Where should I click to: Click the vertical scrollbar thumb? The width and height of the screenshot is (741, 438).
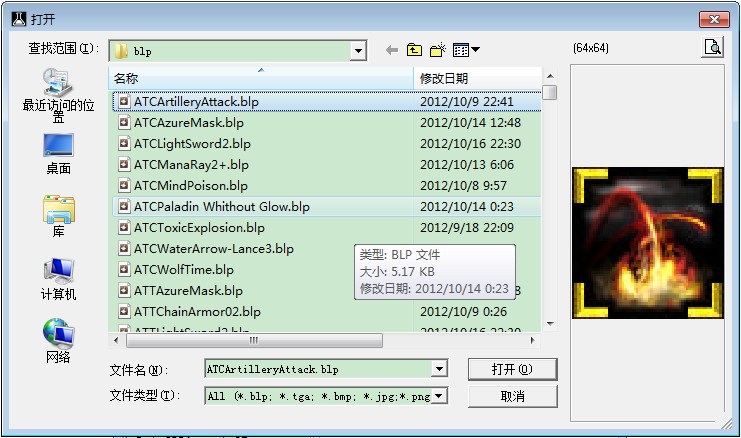[x=550, y=92]
